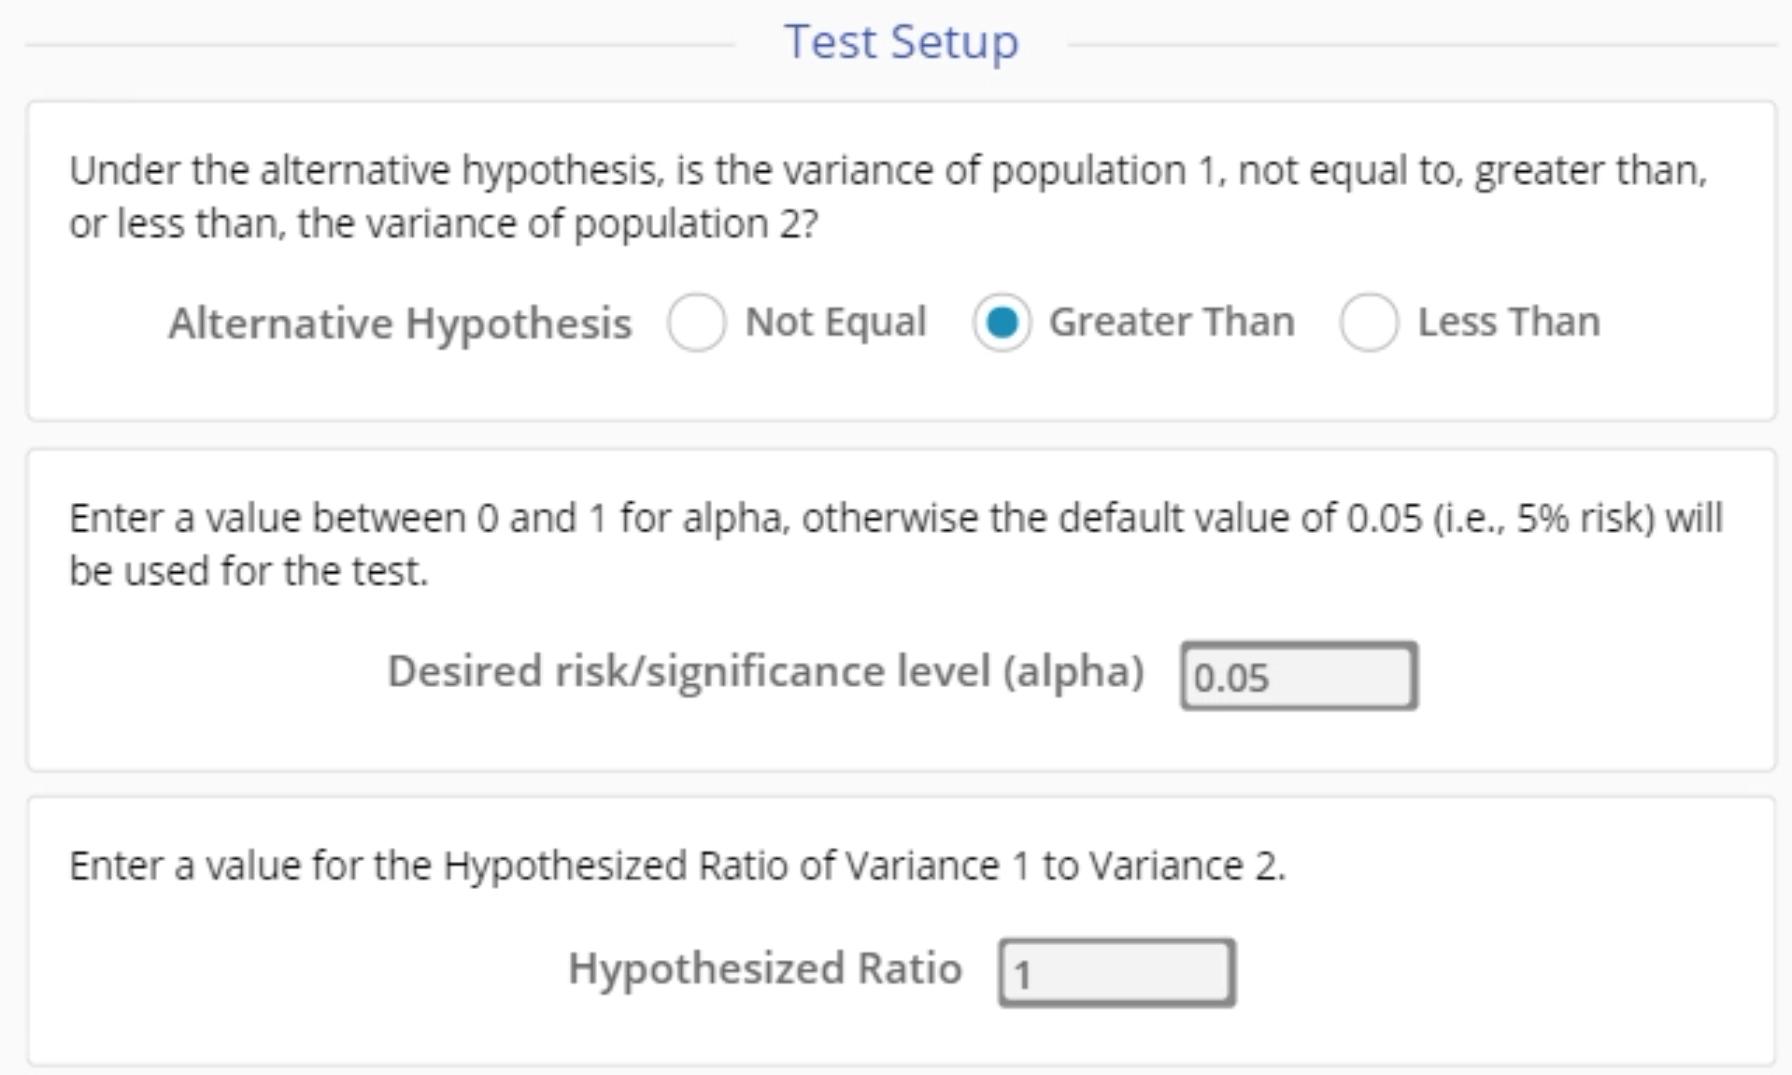Click the divider line right of Test Setup
This screenshot has width=1792, height=1075.
[1420, 44]
